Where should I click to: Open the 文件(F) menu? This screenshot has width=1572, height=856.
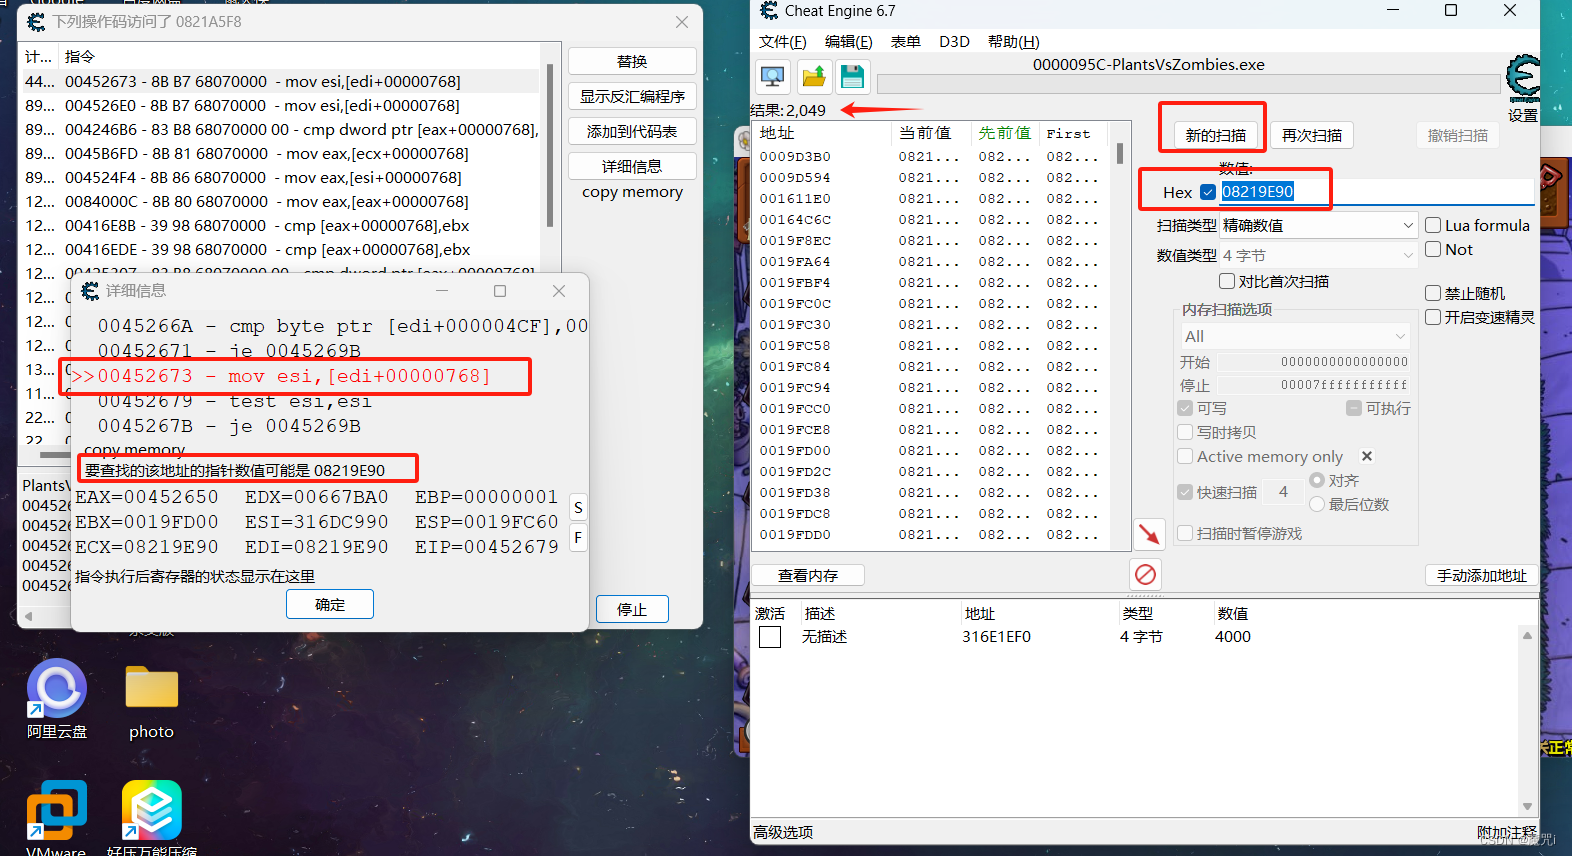coord(783,41)
